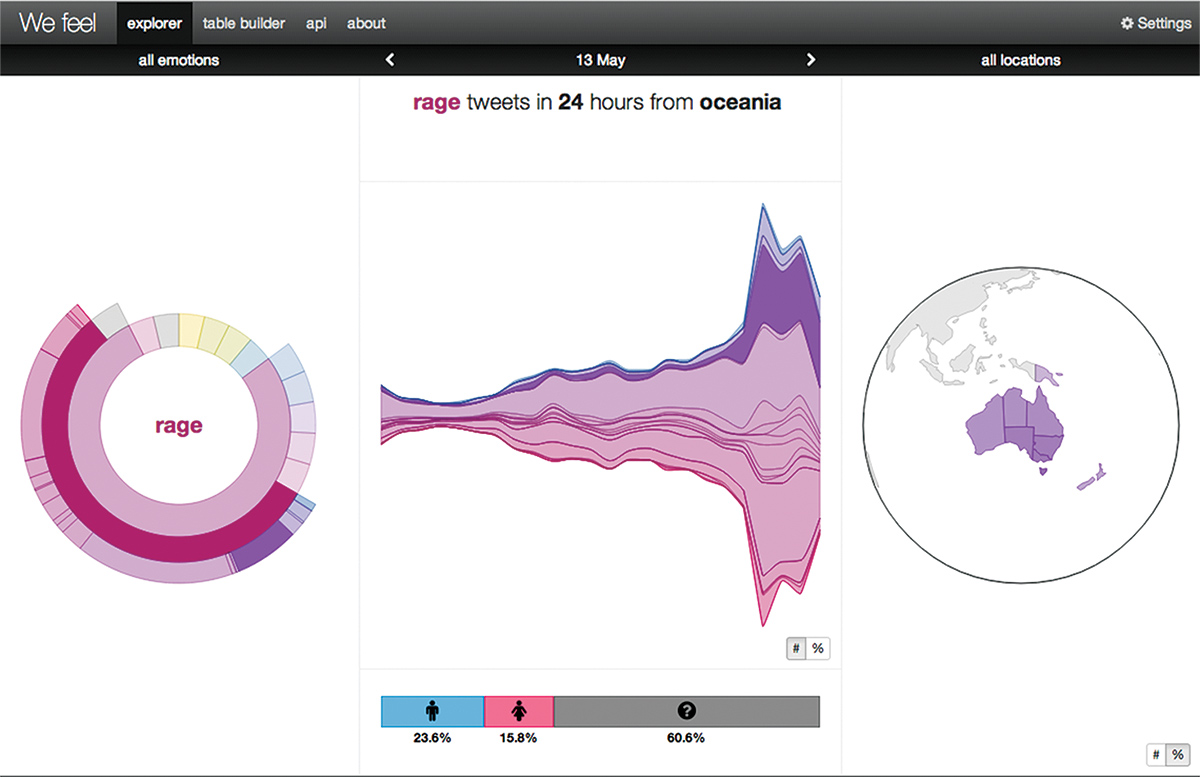This screenshot has height=777, width=1200.
Task: Click the female figure icon in gender bar
Action: point(518,711)
